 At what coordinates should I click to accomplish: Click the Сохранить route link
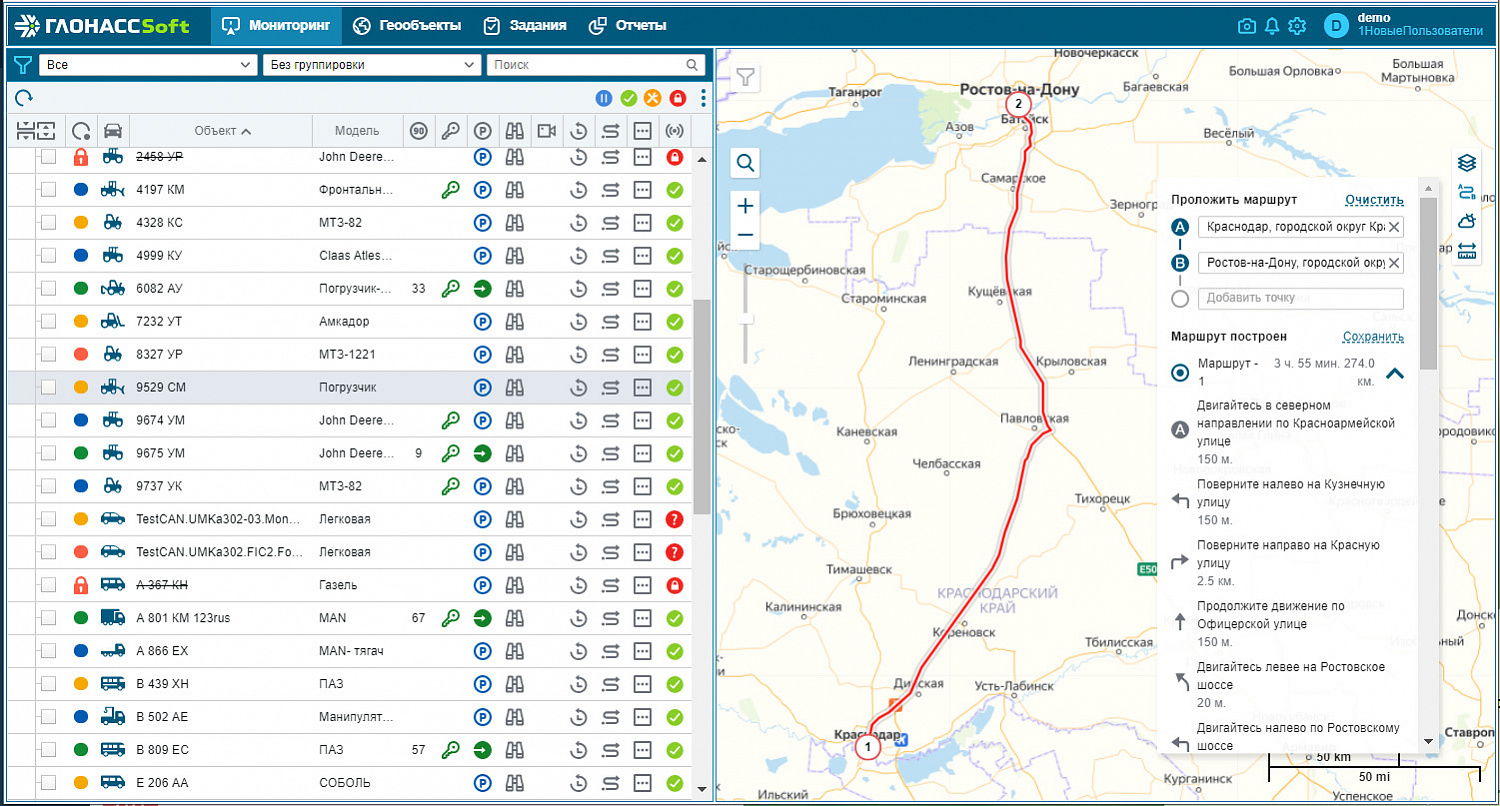[x=1373, y=337]
